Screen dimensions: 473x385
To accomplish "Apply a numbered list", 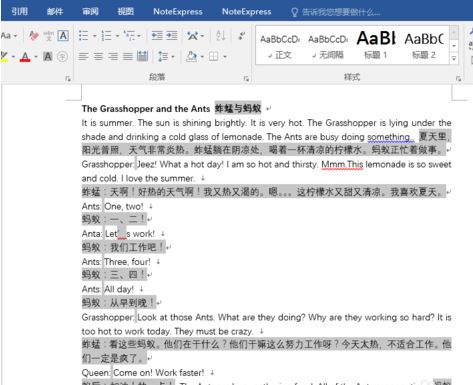I will [106, 35].
